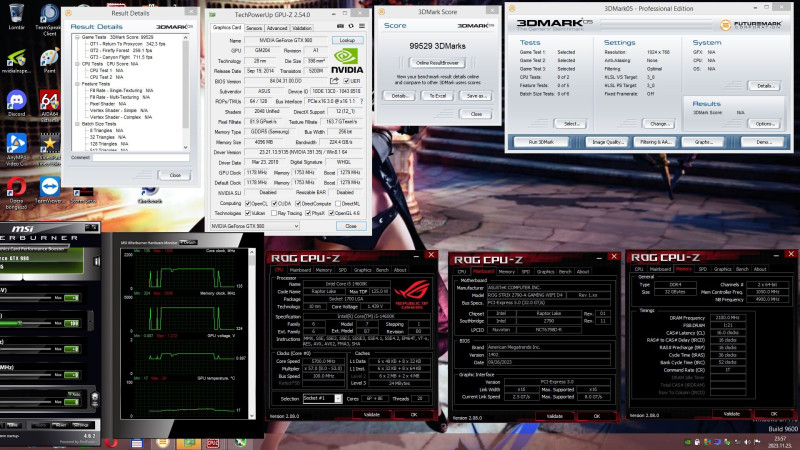Viewport: 800px width, 450px height.
Task: Click the Result Details scrollbar down arrow
Action: tap(186, 147)
